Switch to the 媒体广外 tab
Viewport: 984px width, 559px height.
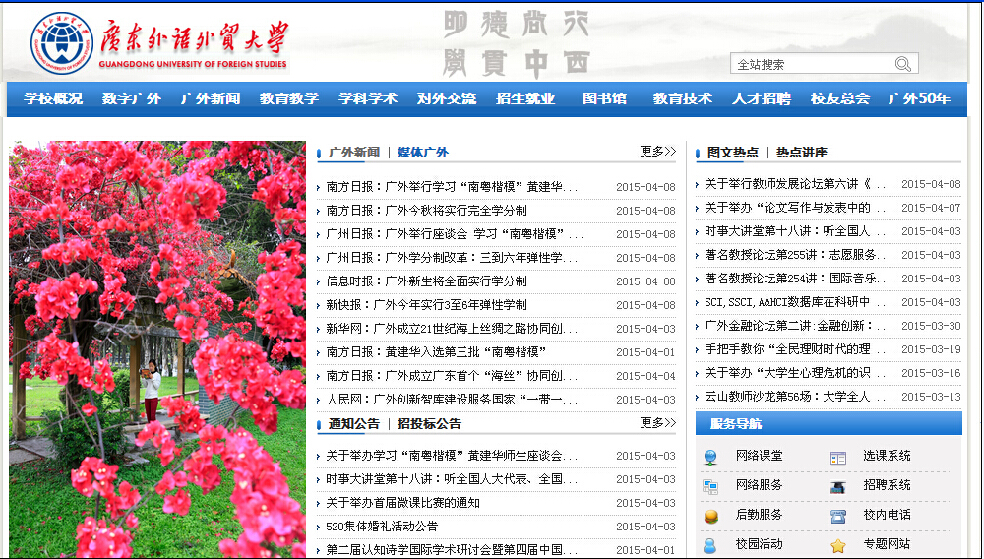(423, 153)
